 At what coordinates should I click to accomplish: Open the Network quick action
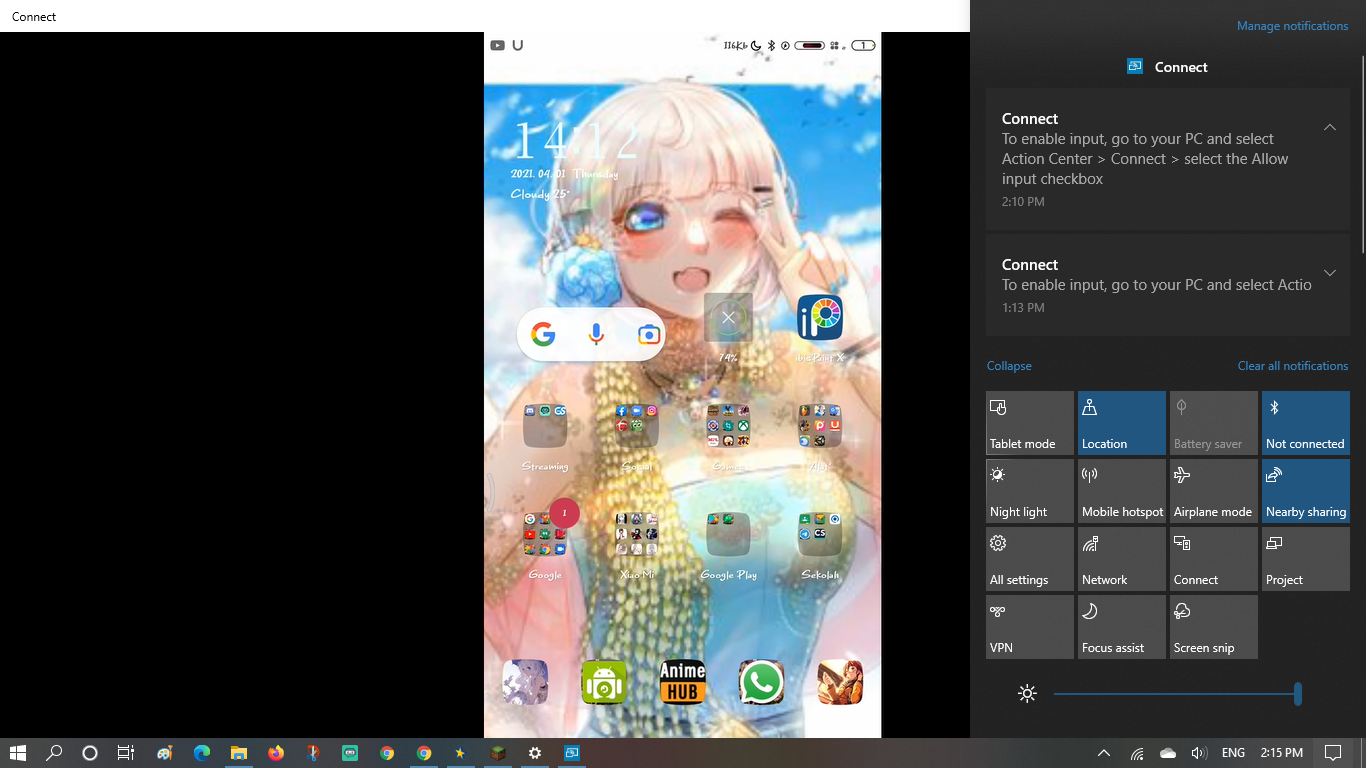click(1122, 559)
